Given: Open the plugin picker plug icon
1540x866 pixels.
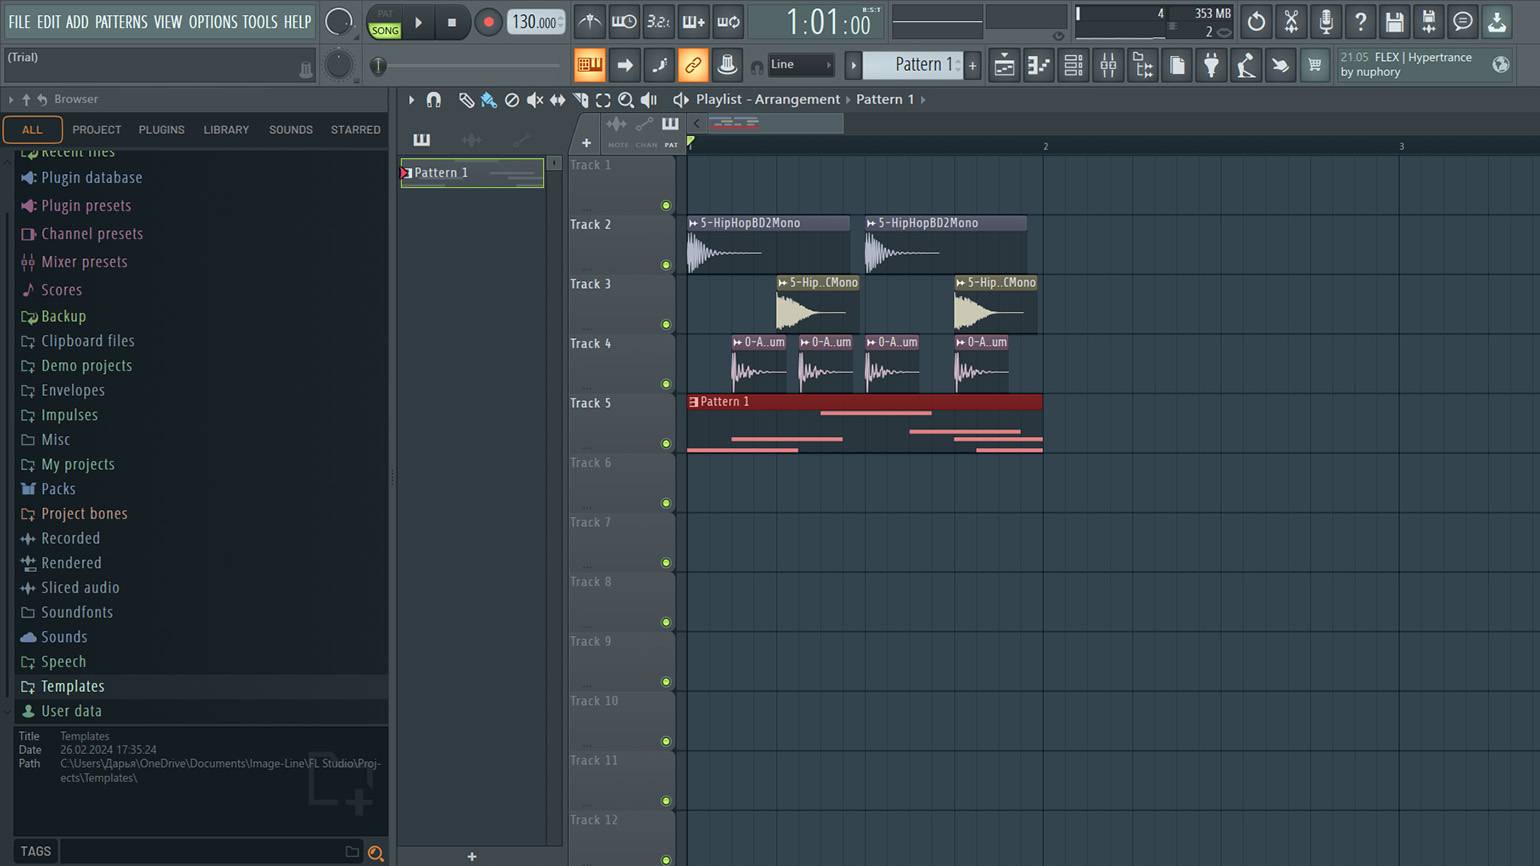Looking at the screenshot, I should pos(1211,66).
